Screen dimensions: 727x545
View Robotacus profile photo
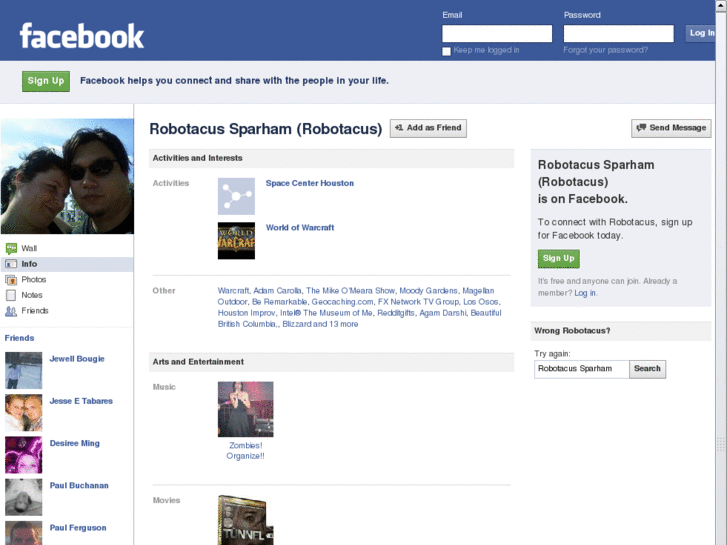67,176
